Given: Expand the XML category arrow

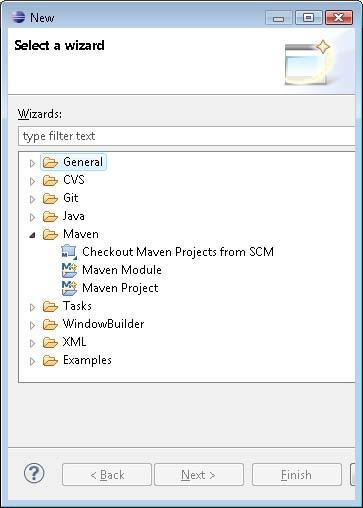Looking at the screenshot, I should pos(32,343).
